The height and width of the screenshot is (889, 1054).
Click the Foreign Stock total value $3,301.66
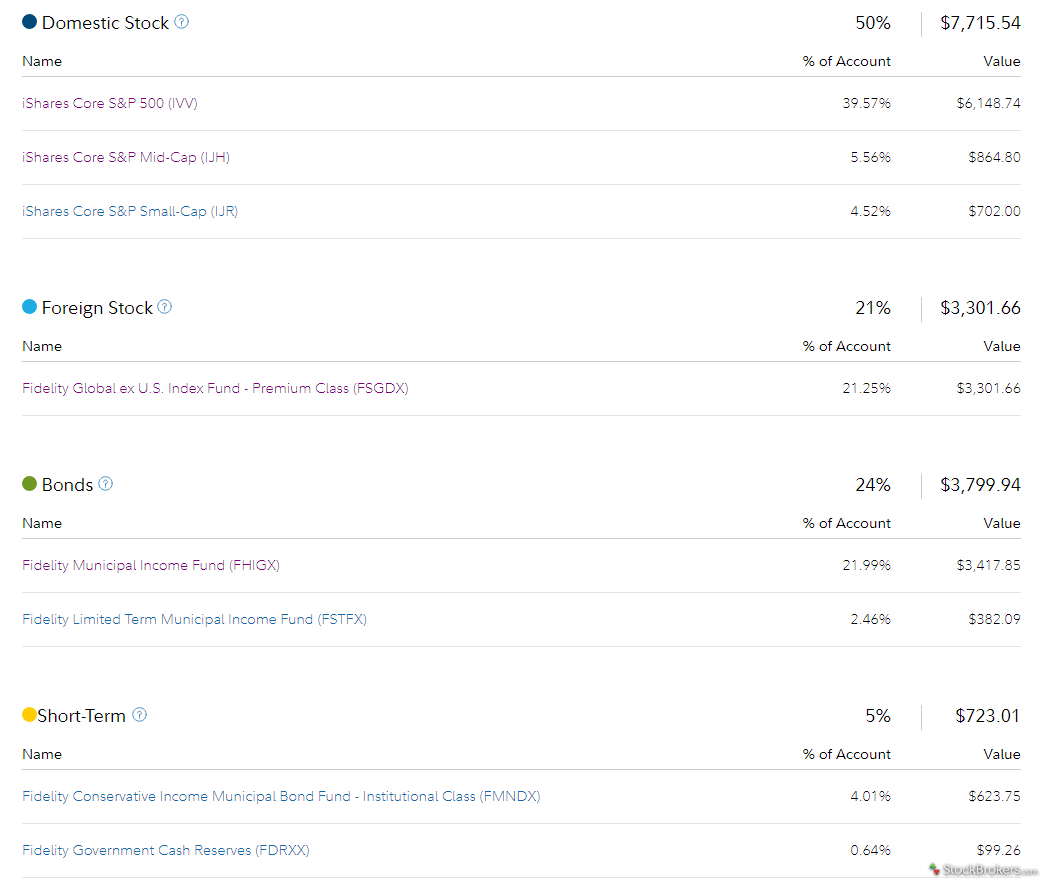click(x=980, y=308)
